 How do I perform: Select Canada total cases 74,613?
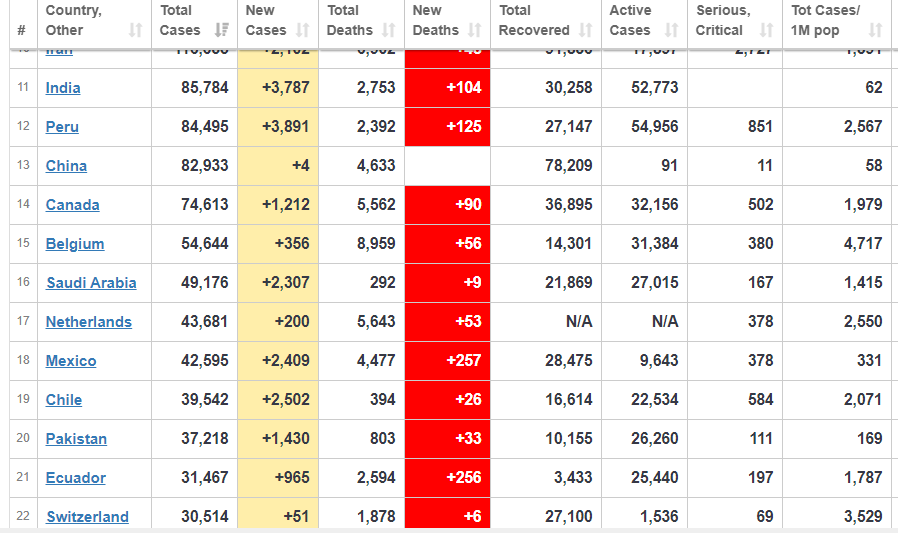tap(204, 204)
